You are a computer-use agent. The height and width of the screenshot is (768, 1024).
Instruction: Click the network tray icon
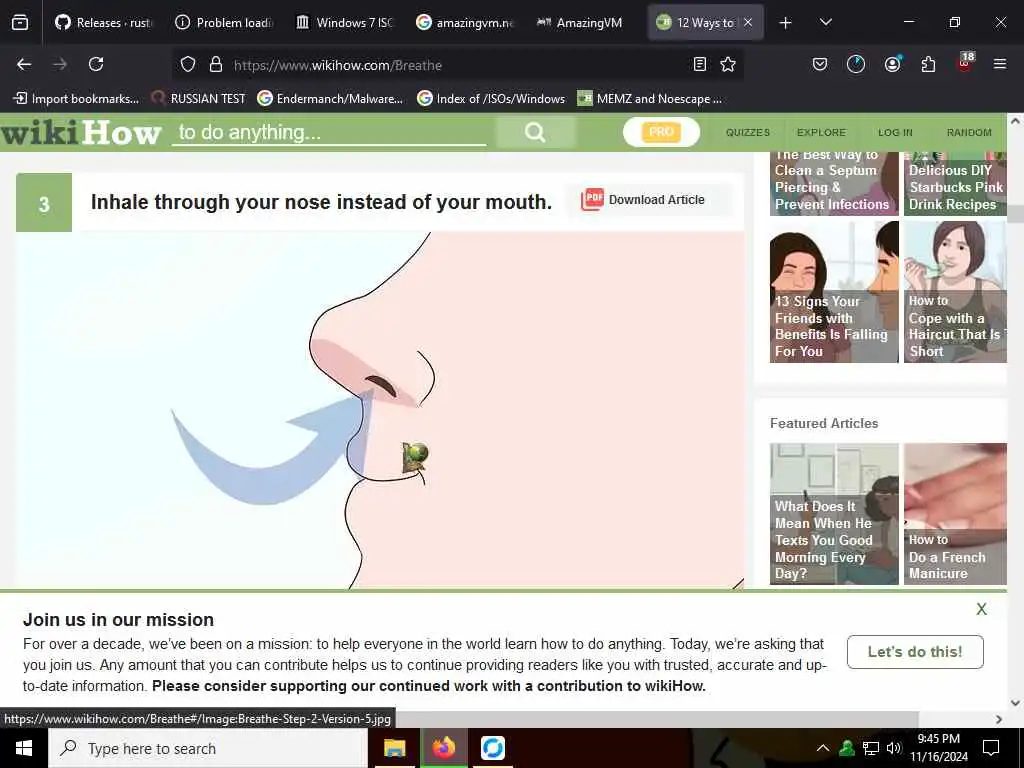tap(871, 748)
